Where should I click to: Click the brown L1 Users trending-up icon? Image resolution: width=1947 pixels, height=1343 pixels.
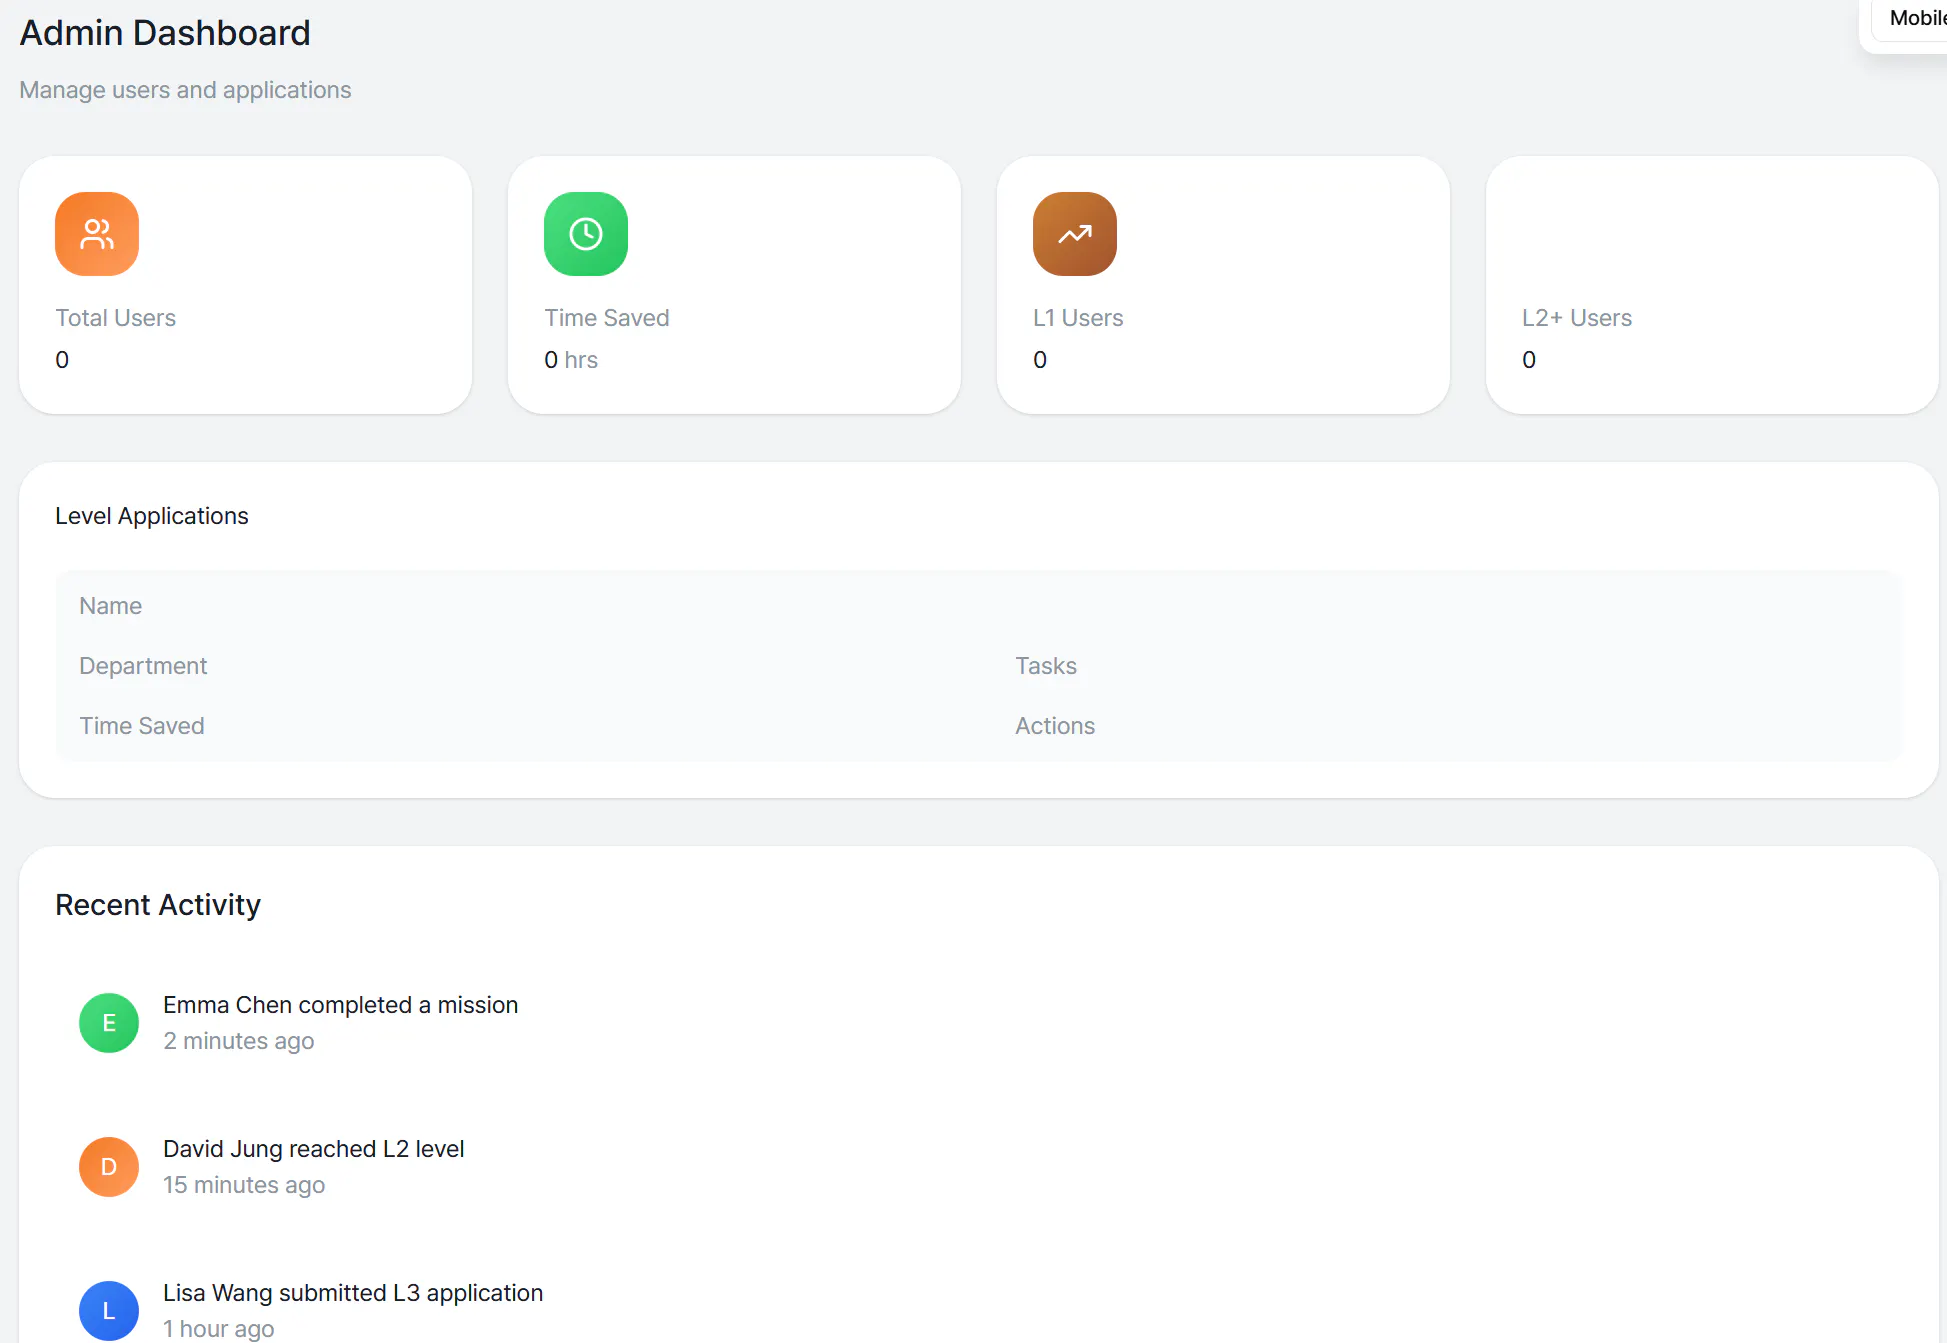click(x=1075, y=234)
